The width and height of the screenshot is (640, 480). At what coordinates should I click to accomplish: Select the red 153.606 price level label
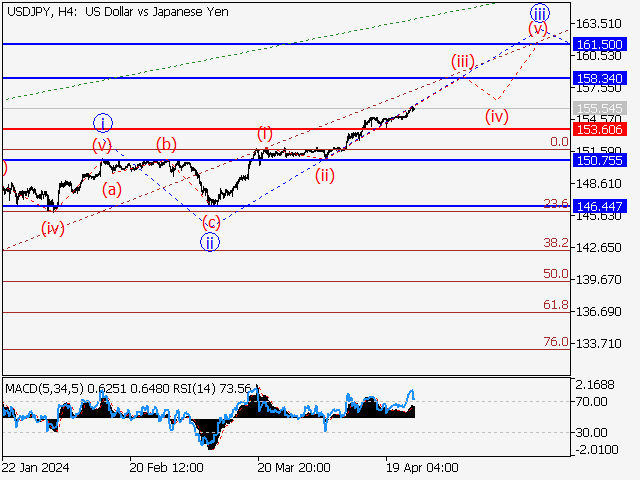click(x=599, y=129)
